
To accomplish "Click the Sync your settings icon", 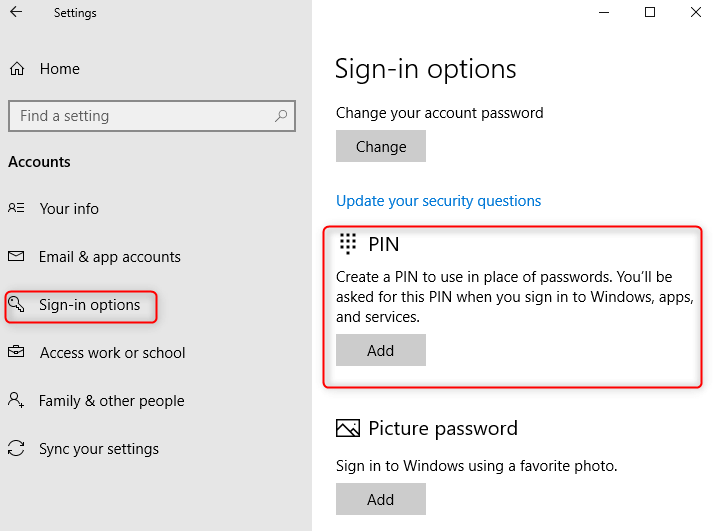I will tap(16, 449).
